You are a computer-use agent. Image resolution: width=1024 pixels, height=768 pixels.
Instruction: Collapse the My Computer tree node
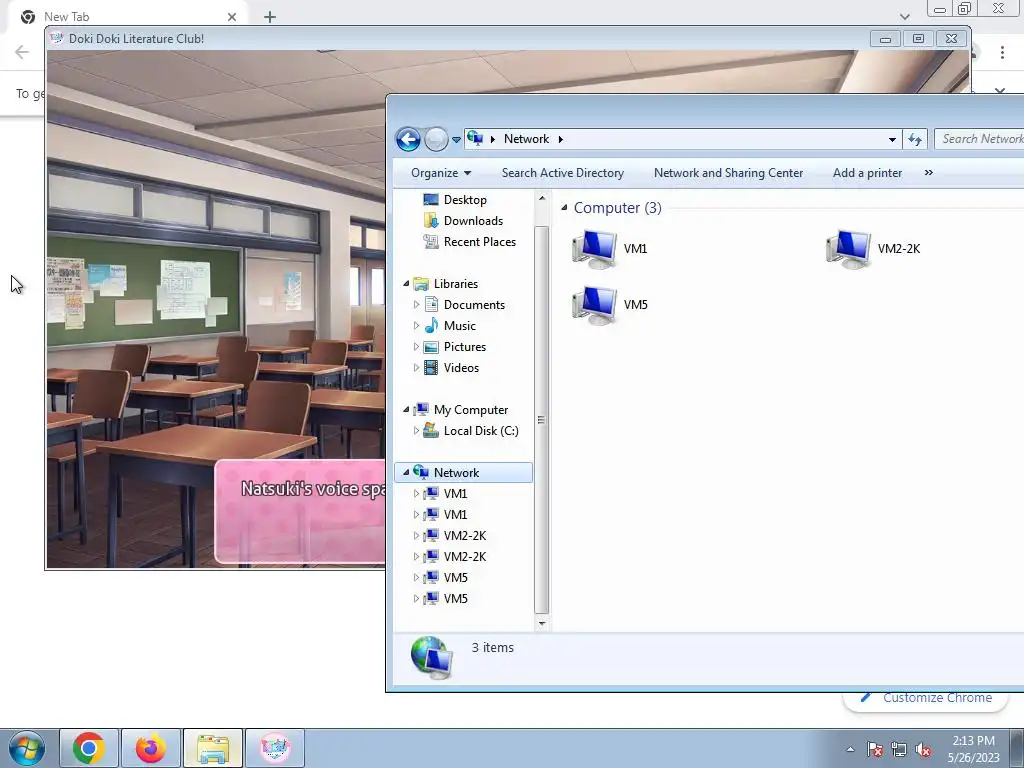(x=406, y=409)
